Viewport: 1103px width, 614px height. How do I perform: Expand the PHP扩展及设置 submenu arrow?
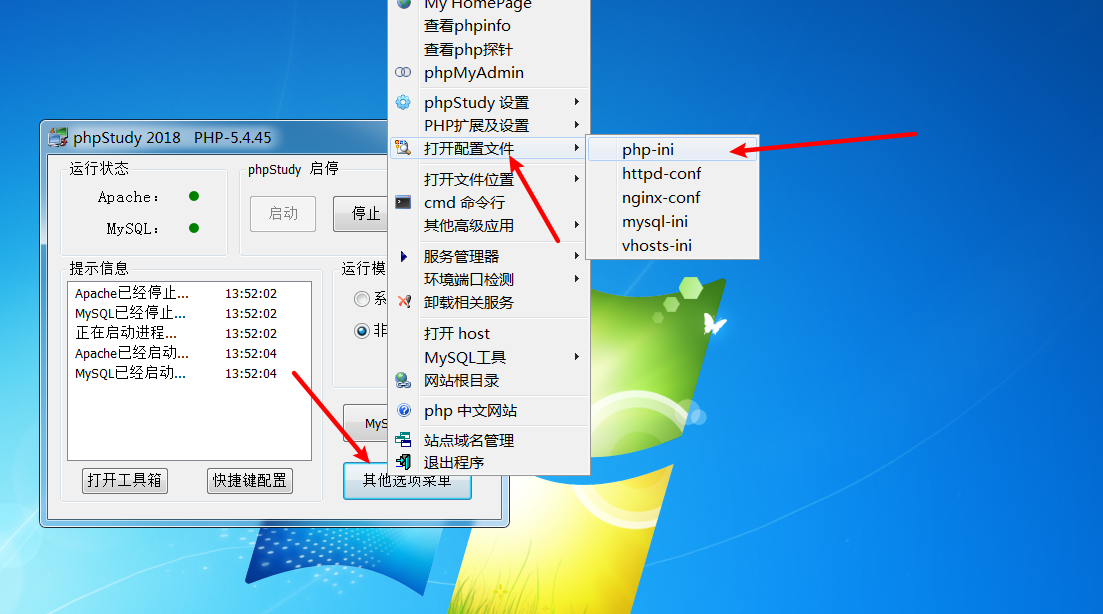577,125
